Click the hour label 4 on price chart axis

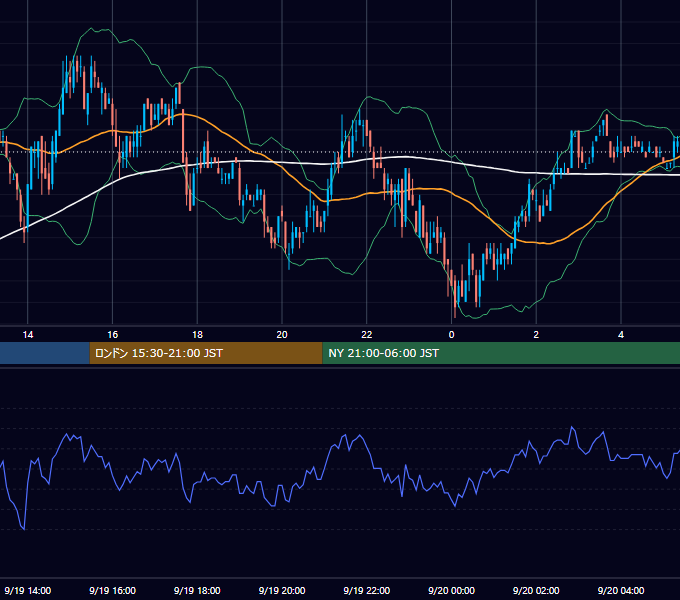coord(621,335)
